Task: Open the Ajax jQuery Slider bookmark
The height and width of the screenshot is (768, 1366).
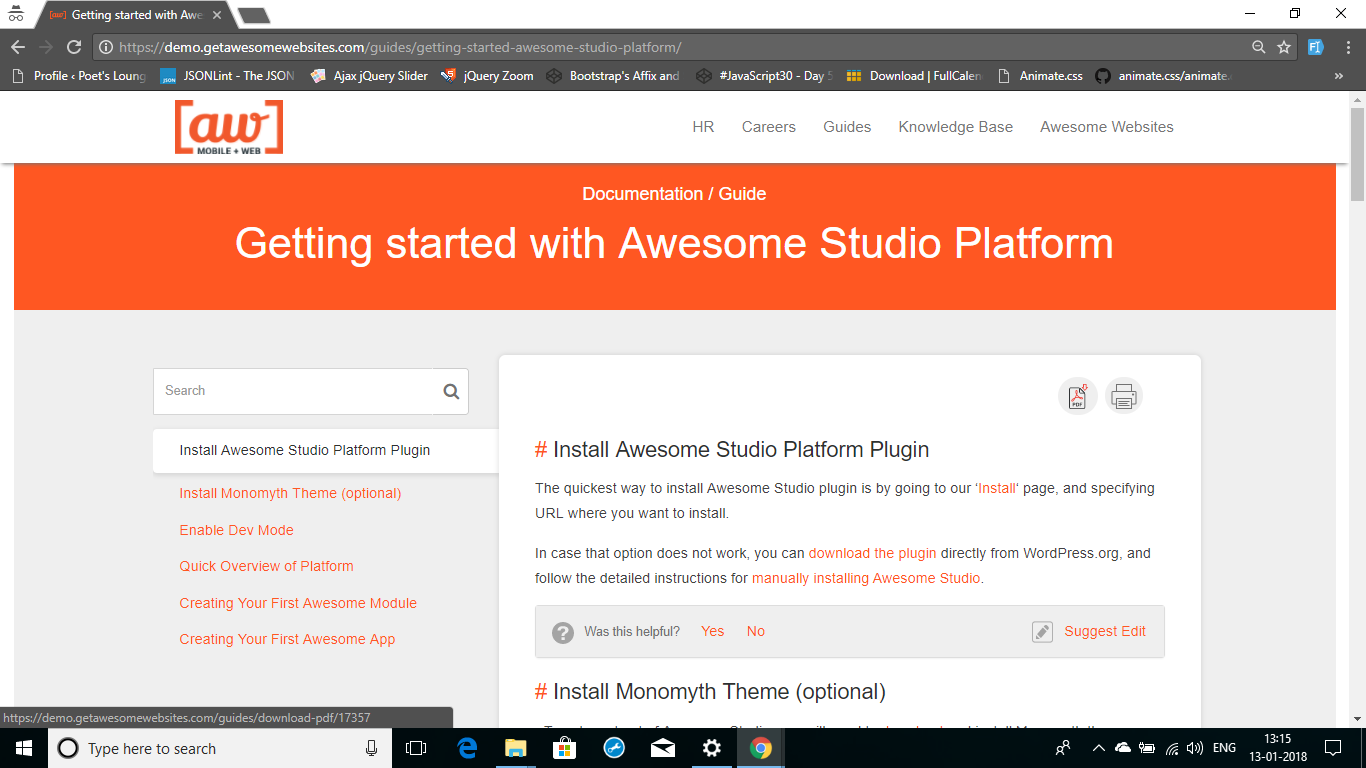Action: point(369,75)
